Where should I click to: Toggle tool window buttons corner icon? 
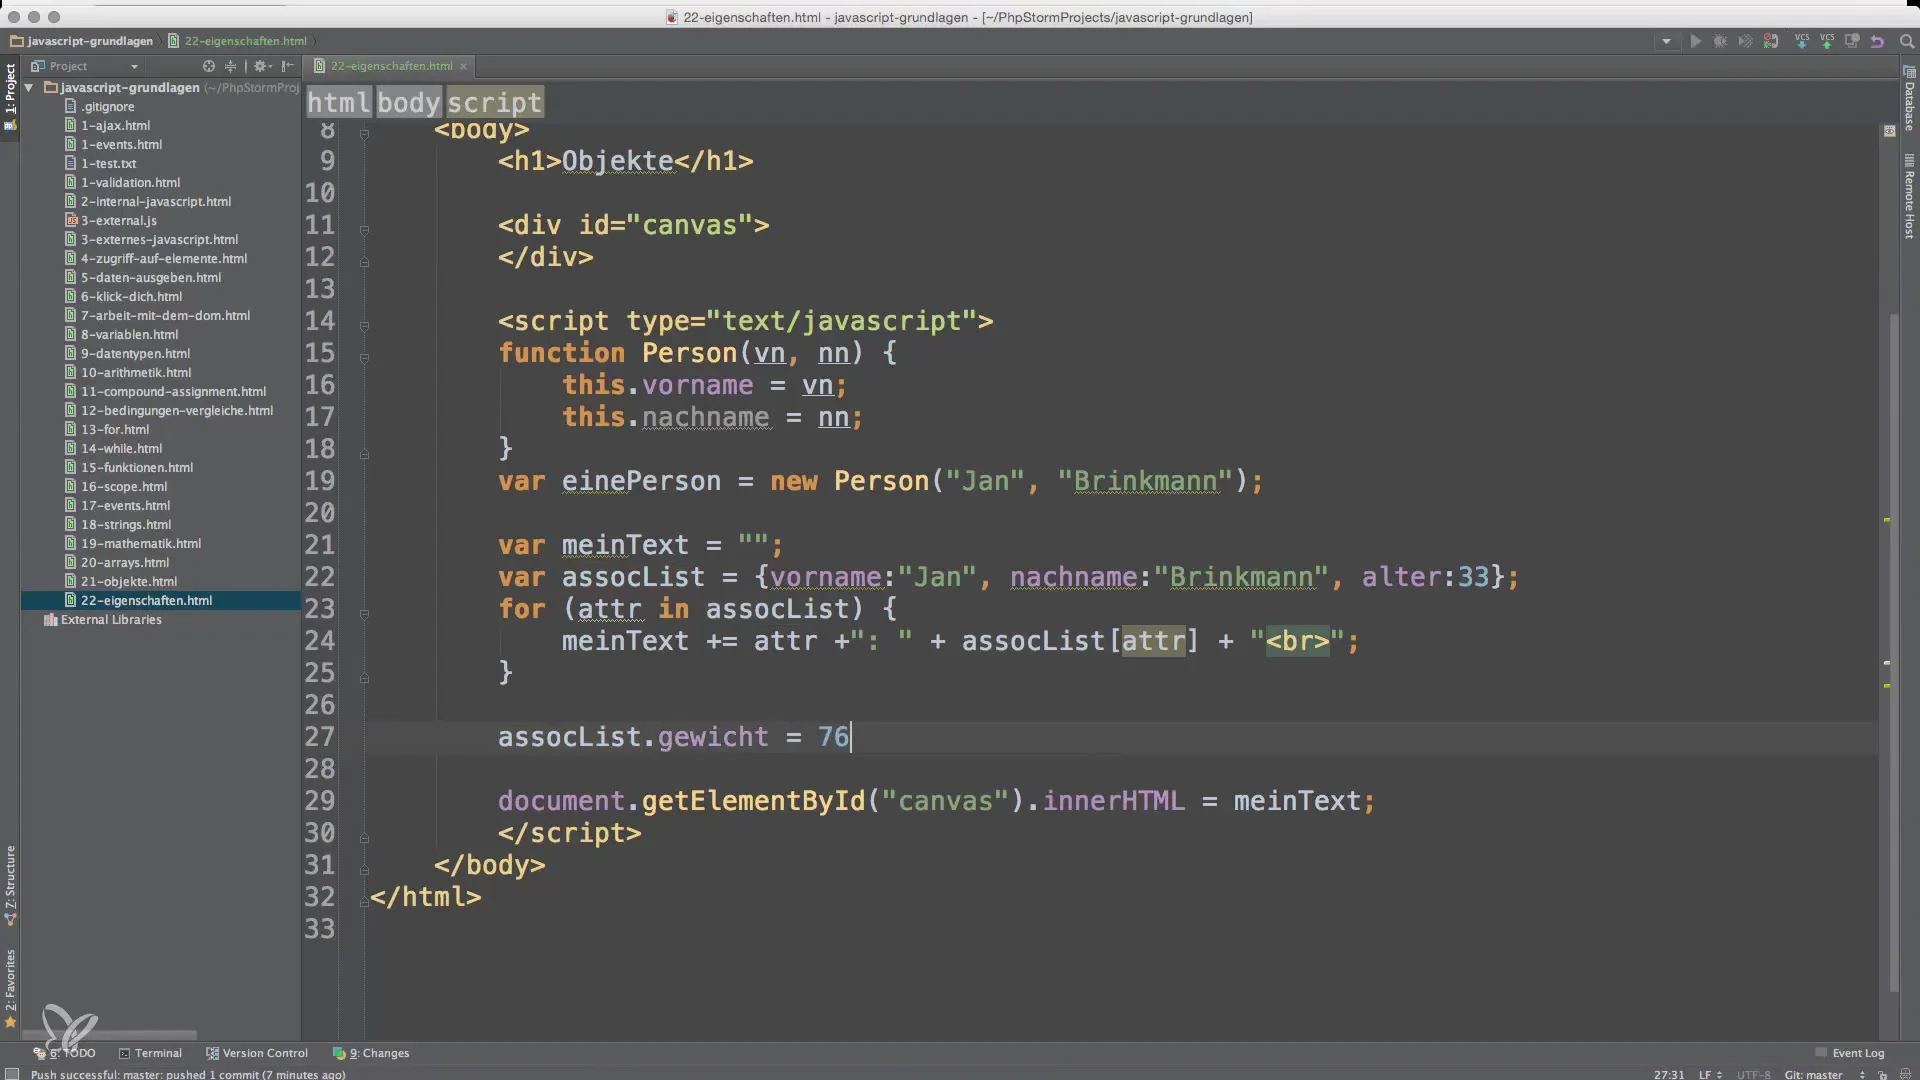point(11,1074)
